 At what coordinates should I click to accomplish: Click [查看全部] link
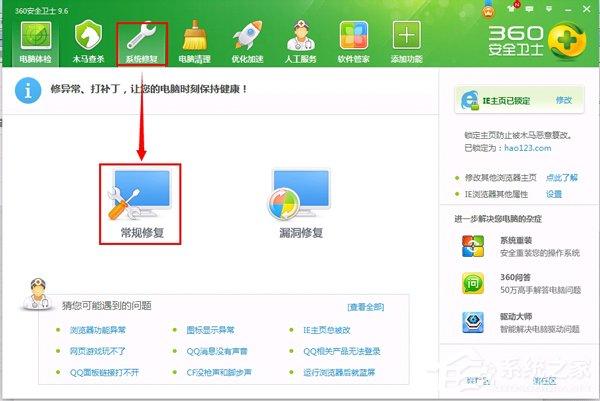click(366, 307)
